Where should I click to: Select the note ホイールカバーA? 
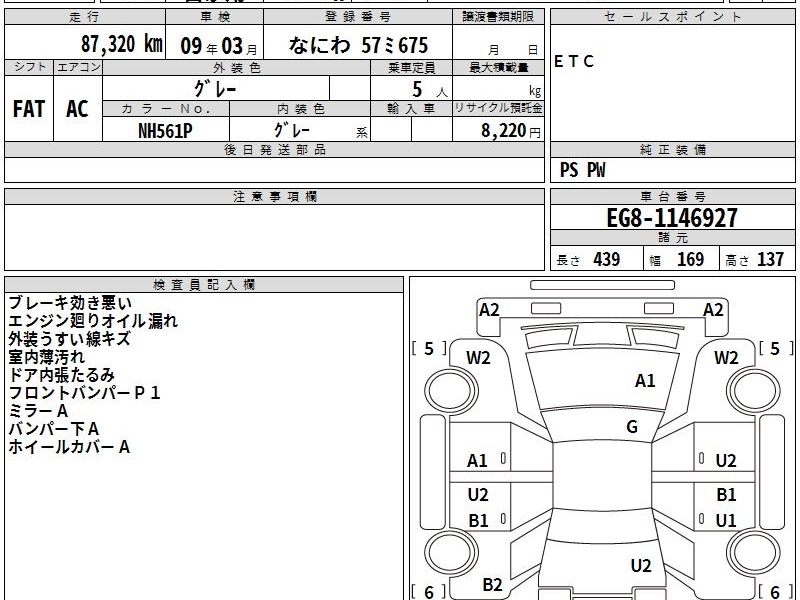[69, 447]
